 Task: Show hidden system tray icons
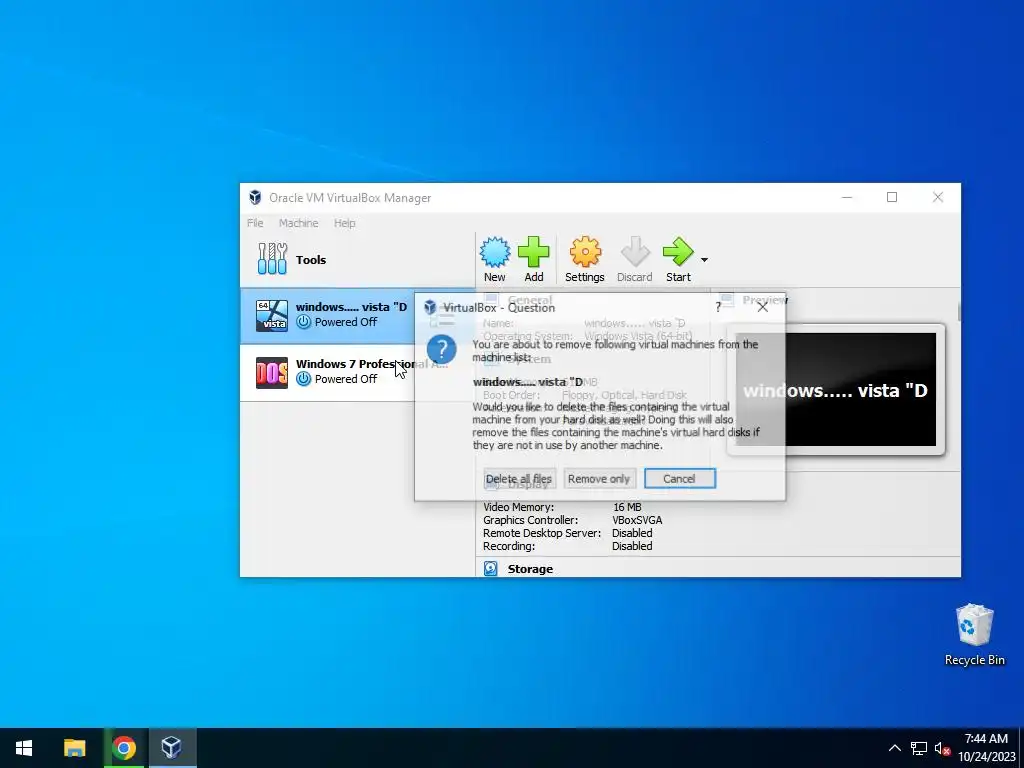point(895,748)
